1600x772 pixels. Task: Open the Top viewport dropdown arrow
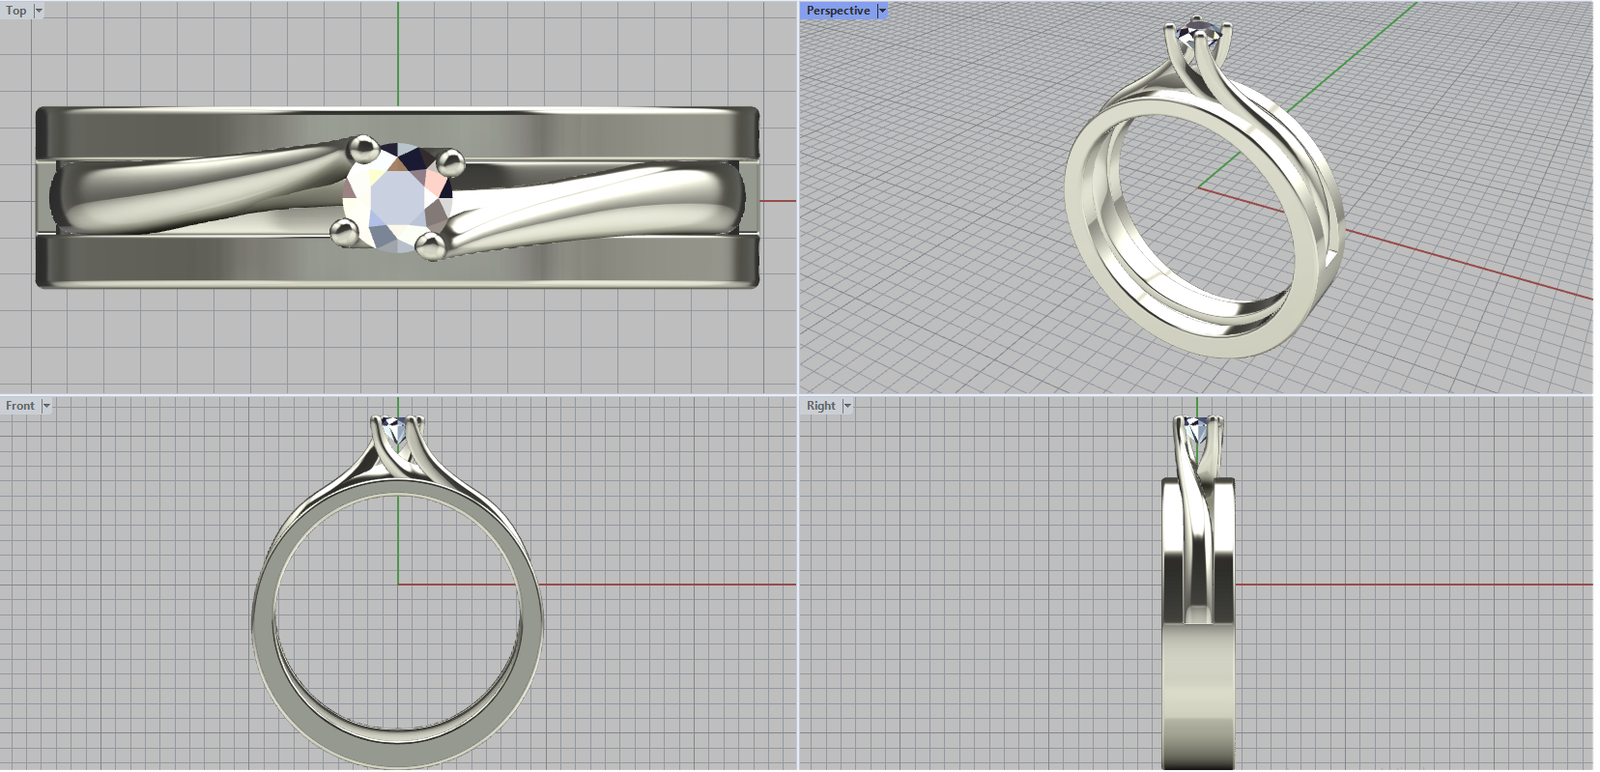pyautogui.click(x=39, y=11)
